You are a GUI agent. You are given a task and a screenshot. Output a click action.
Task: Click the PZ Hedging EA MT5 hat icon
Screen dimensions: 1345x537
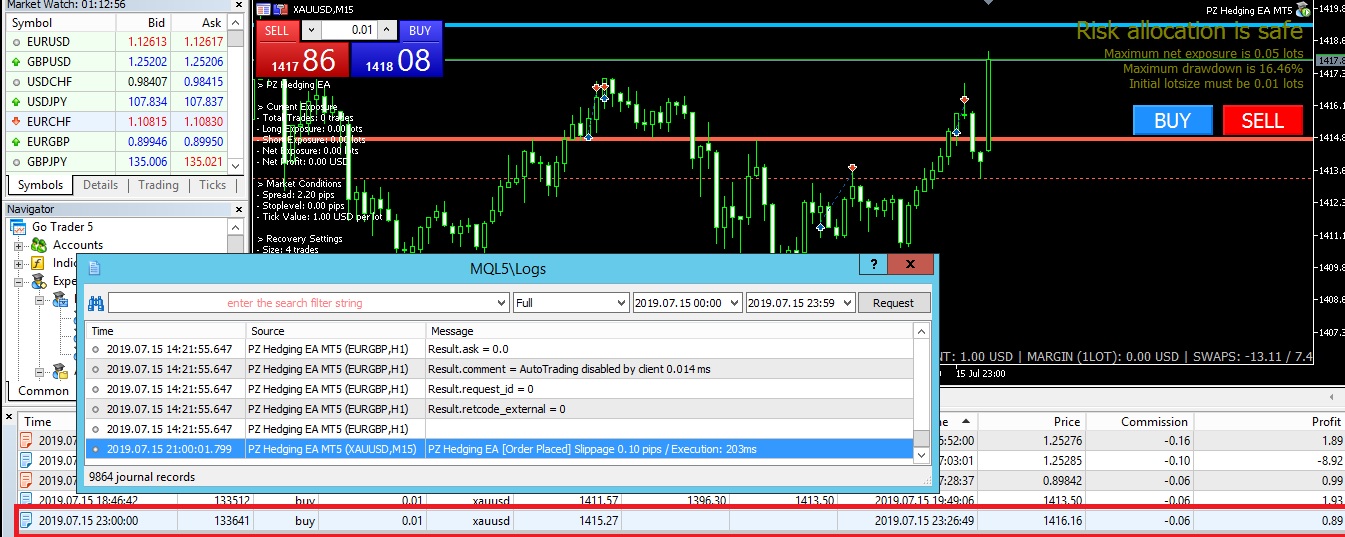[x=1302, y=10]
